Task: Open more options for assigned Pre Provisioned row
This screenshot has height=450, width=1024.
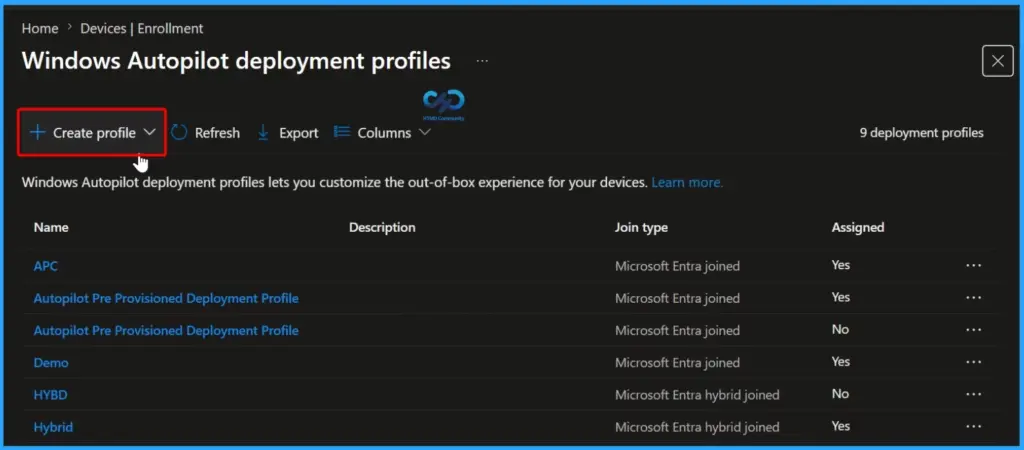Action: click(973, 297)
